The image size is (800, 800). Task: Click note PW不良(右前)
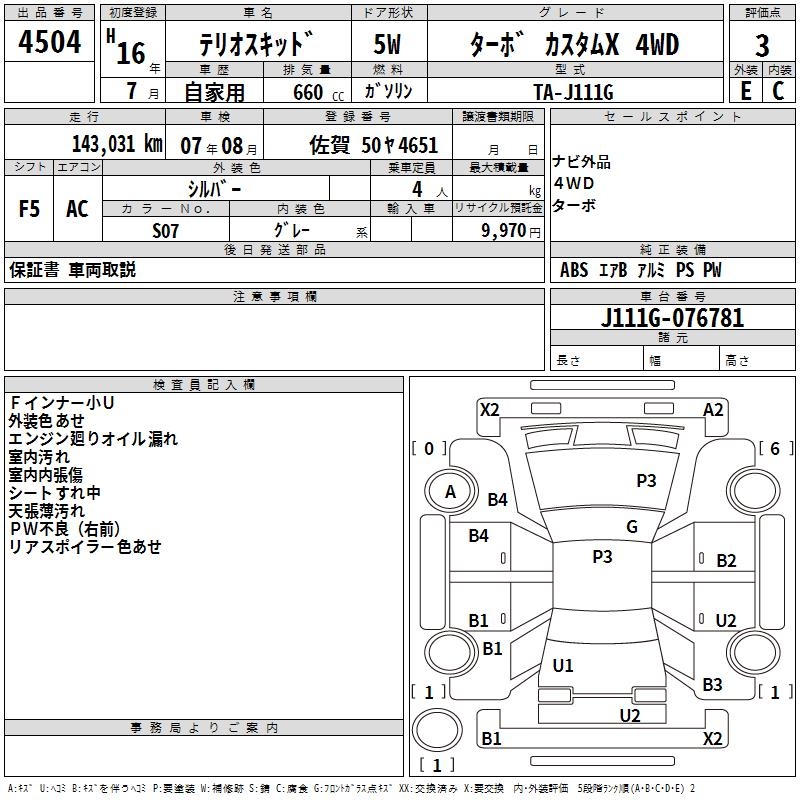[65, 529]
